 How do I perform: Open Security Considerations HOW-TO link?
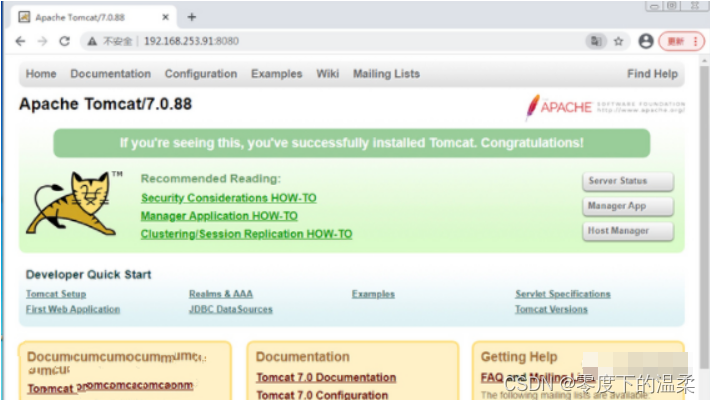pyautogui.click(x=229, y=198)
